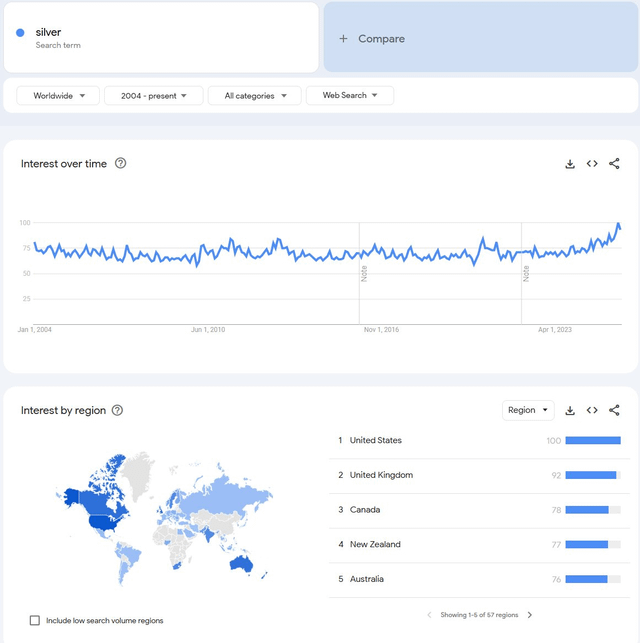Select United Kingdom in the region list
This screenshot has width=640, height=643.
point(381,475)
